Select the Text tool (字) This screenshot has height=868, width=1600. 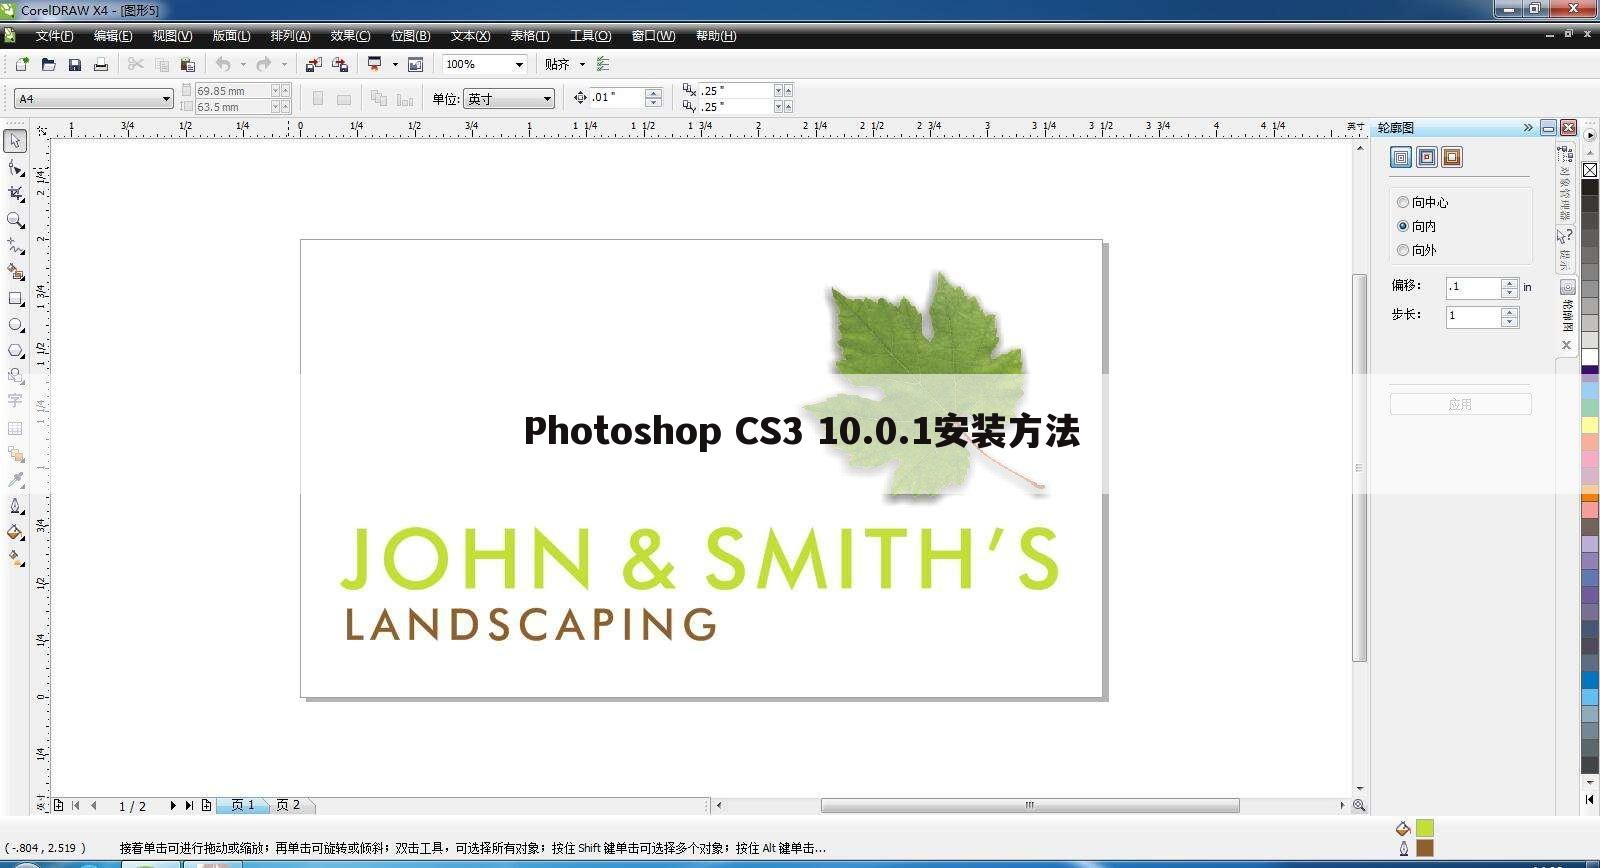click(16, 401)
